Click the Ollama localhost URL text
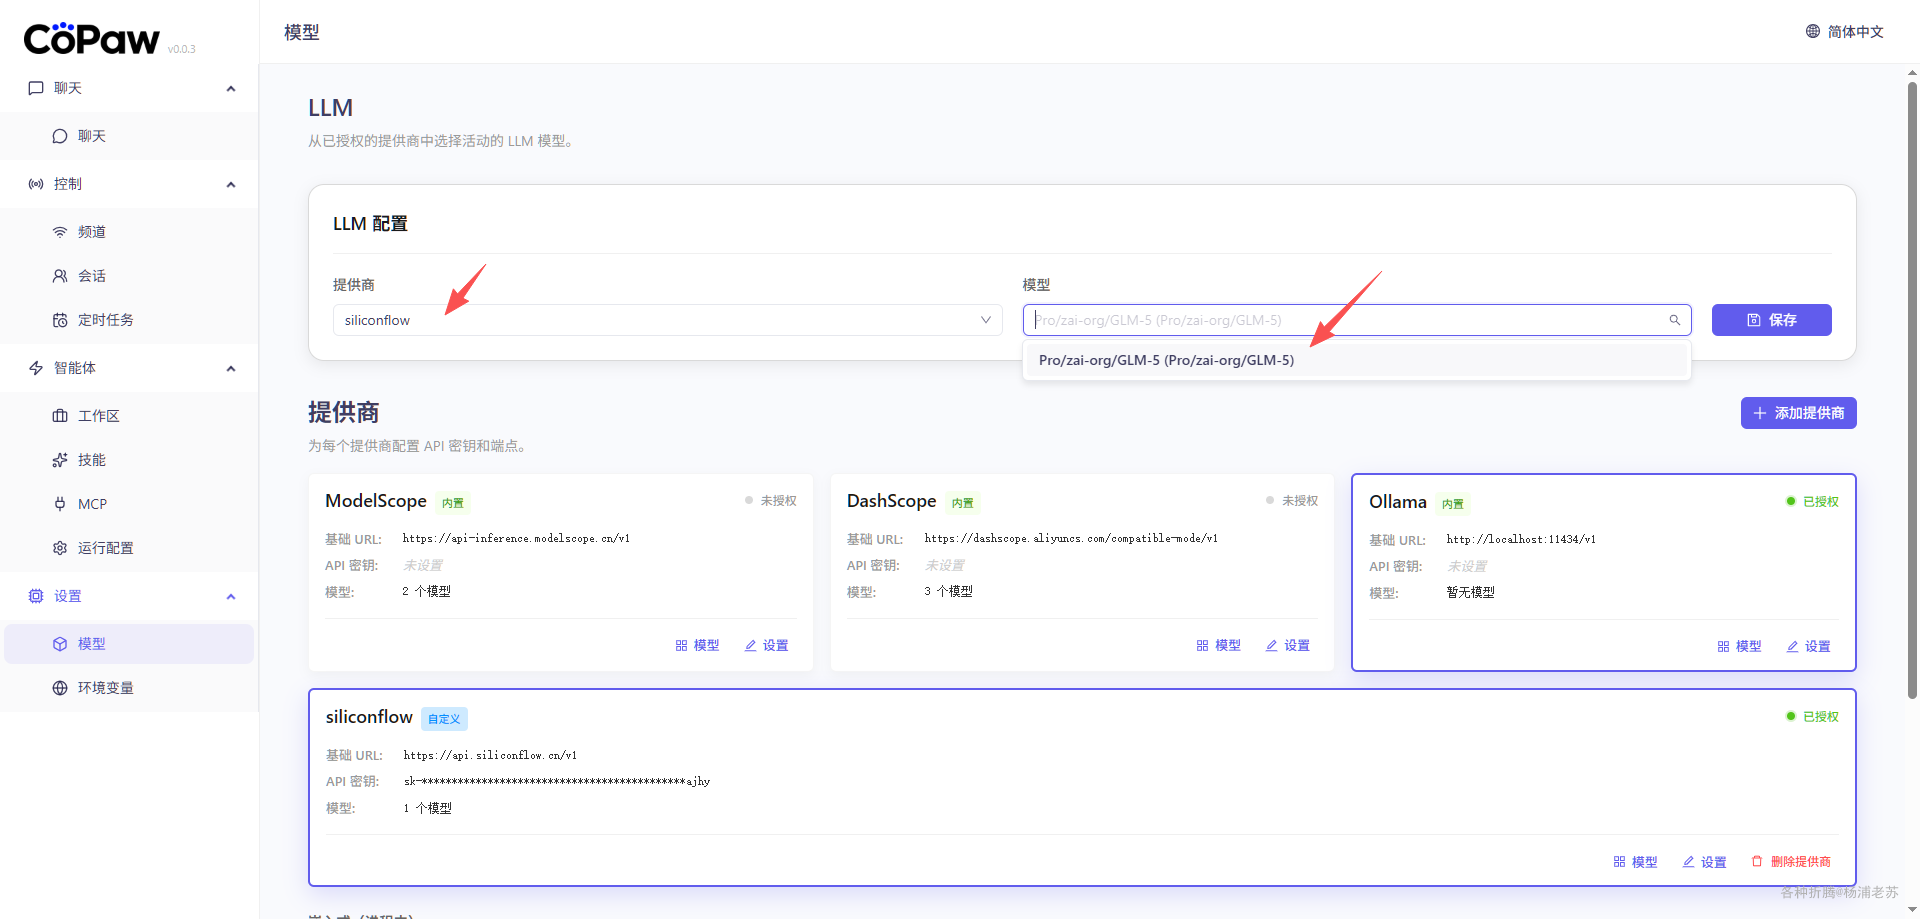The image size is (1920, 919). pyautogui.click(x=1521, y=539)
